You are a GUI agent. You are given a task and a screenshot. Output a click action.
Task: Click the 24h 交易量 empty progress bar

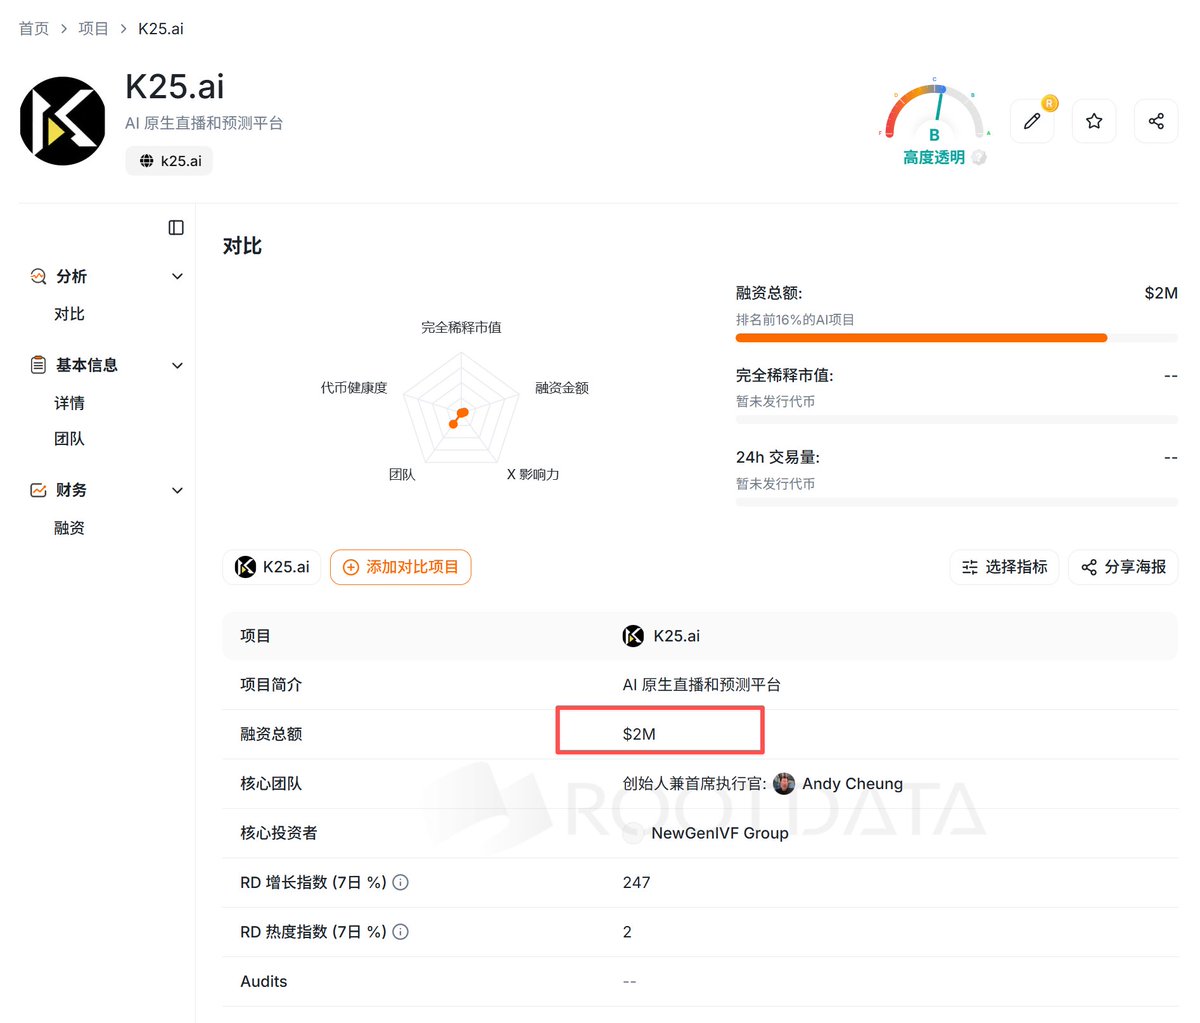957,502
